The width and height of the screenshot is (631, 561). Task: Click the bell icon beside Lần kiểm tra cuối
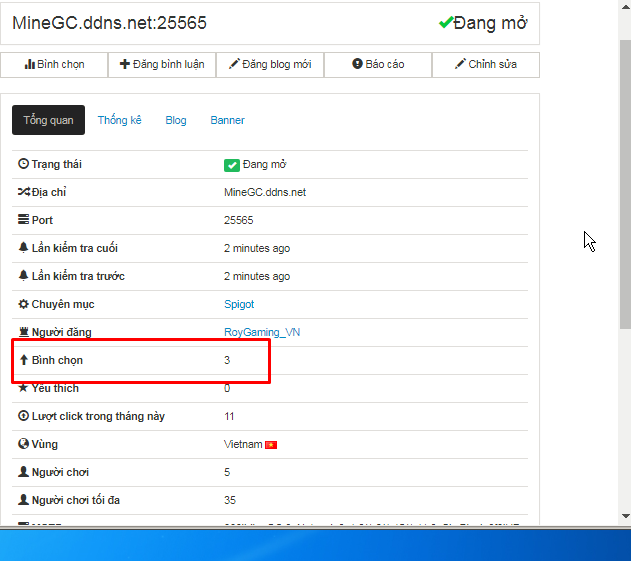coord(23,247)
